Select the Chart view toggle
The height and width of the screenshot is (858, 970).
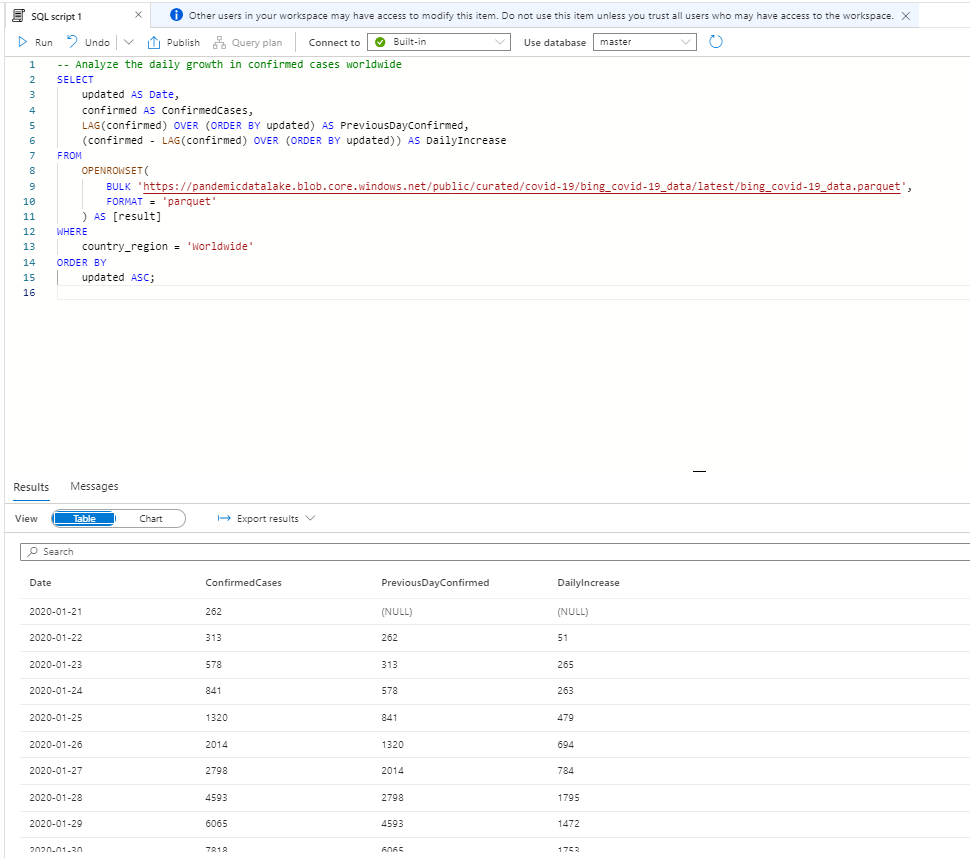tap(150, 518)
